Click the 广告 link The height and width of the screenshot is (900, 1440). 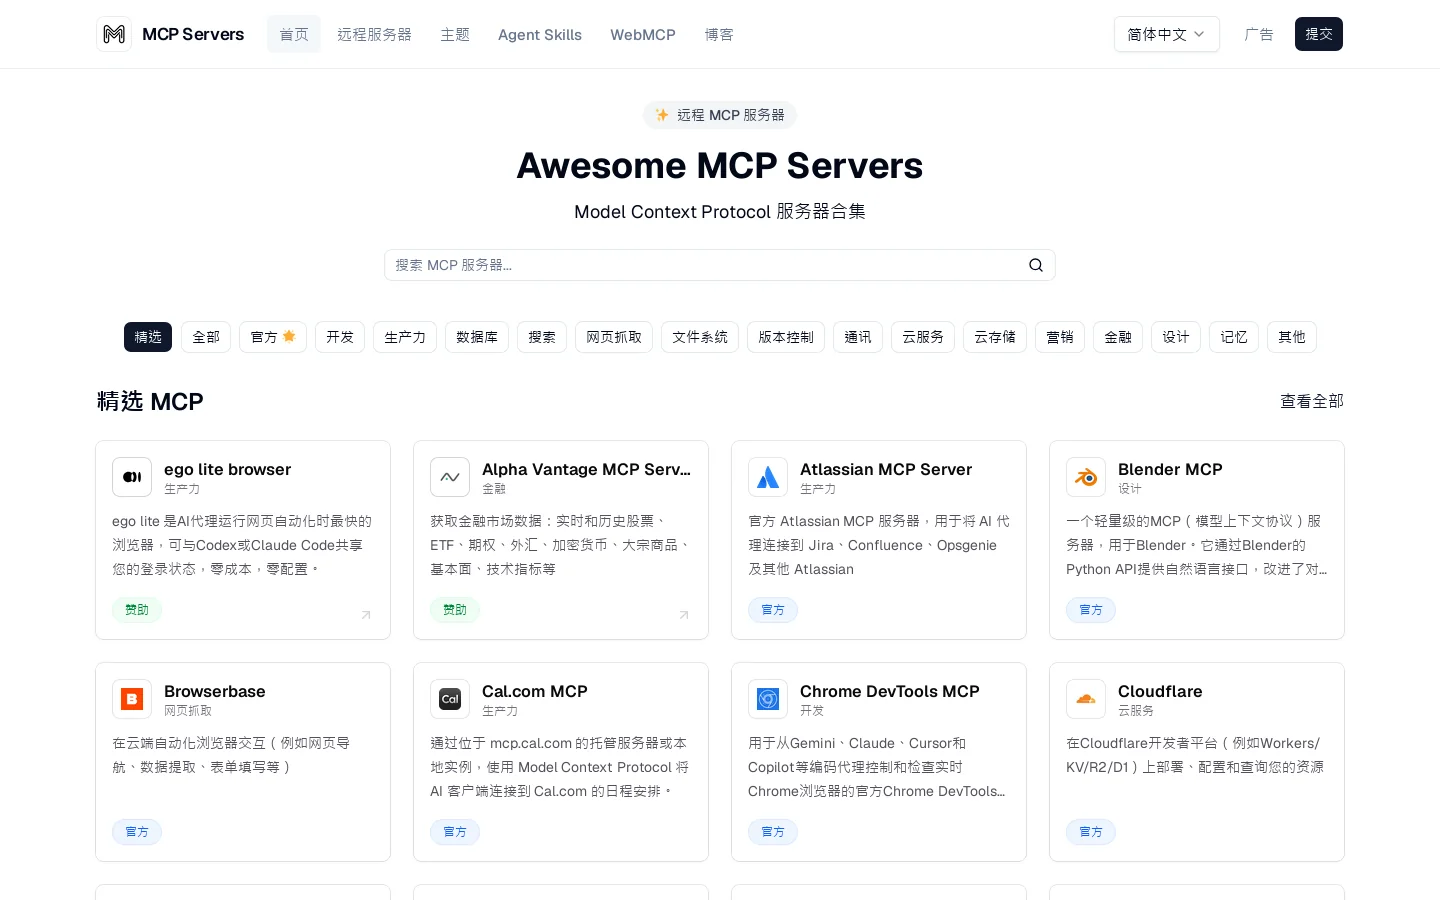coord(1259,34)
